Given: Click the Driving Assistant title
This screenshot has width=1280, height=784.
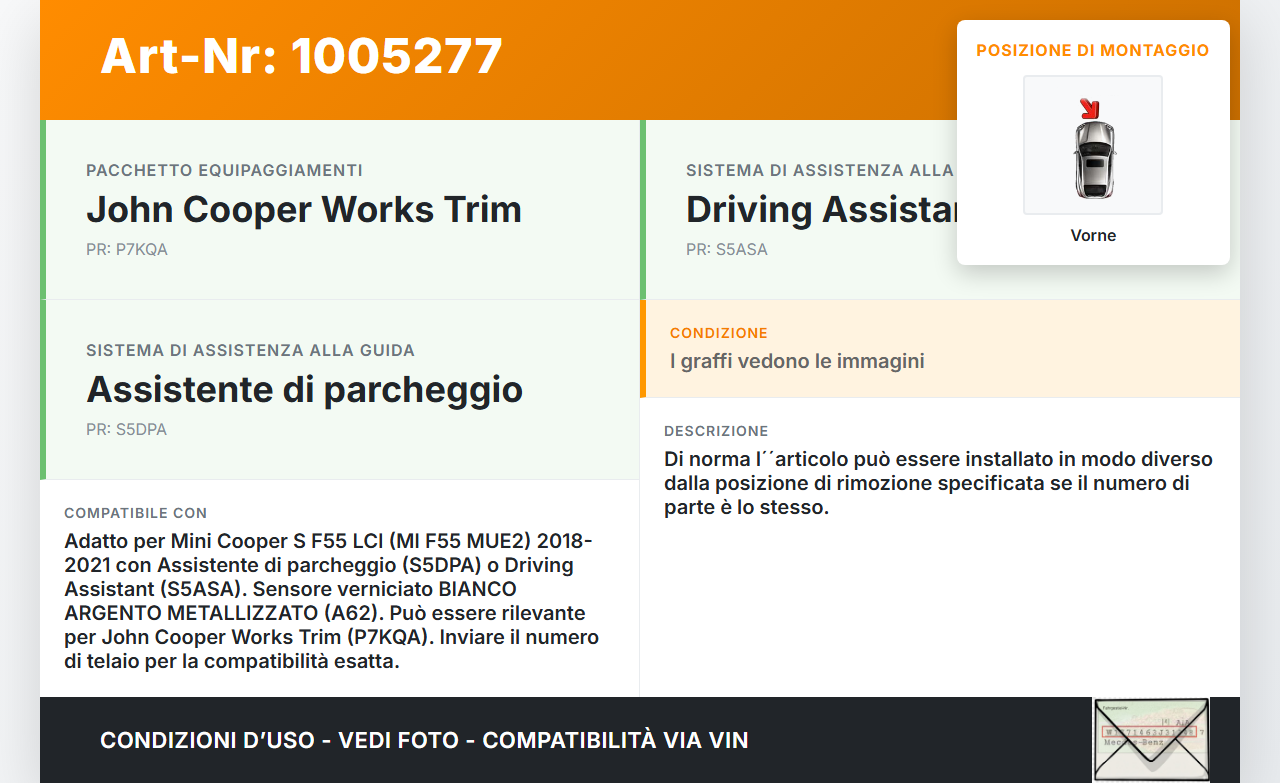Looking at the screenshot, I should coord(821,210).
